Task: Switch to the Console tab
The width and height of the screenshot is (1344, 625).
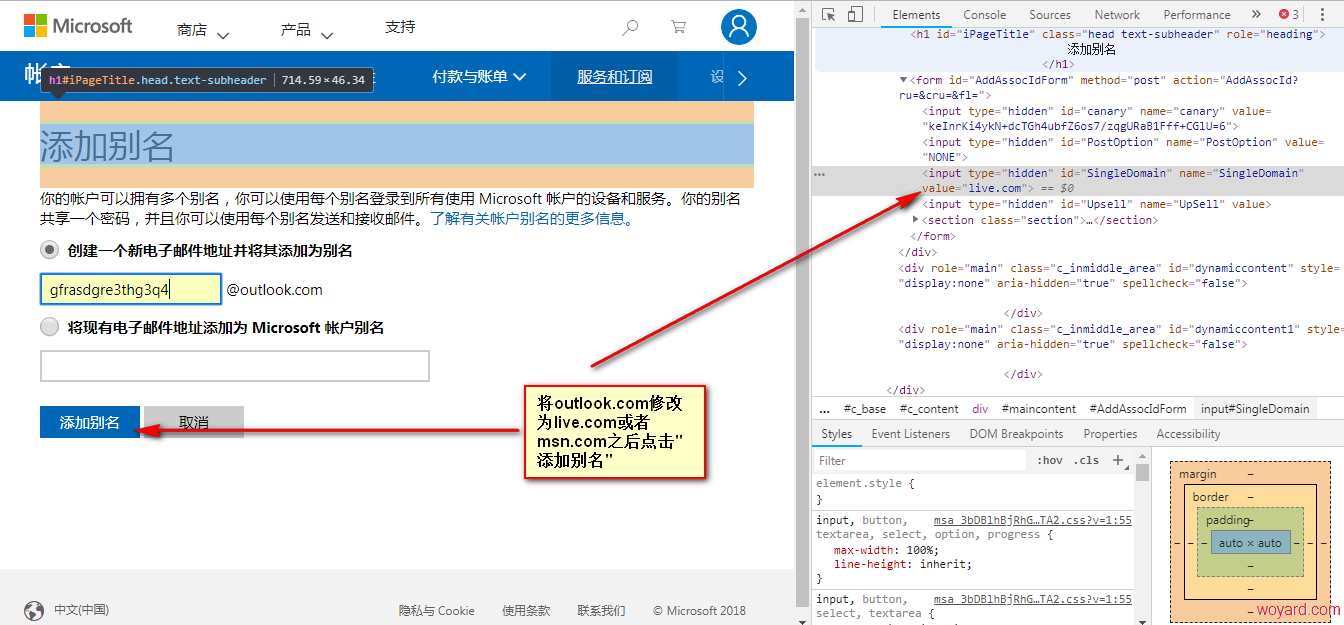Action: pyautogui.click(x=985, y=14)
